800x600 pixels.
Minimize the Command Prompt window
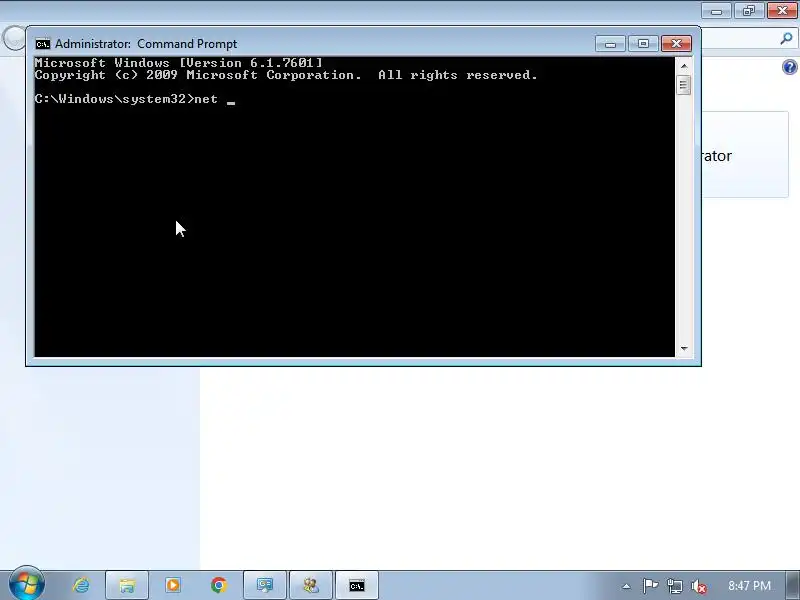coord(610,44)
